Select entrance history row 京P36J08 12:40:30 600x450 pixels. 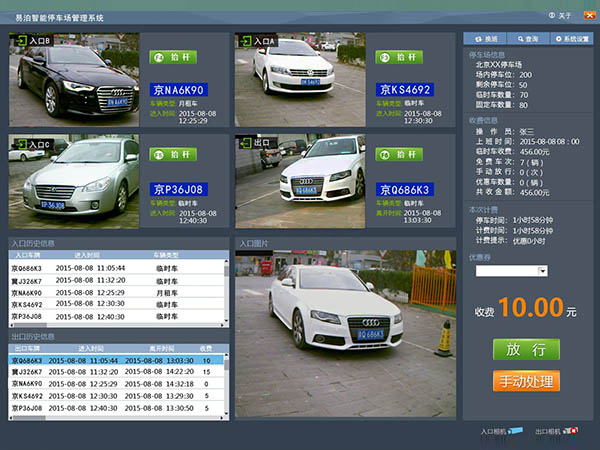[x=116, y=316]
